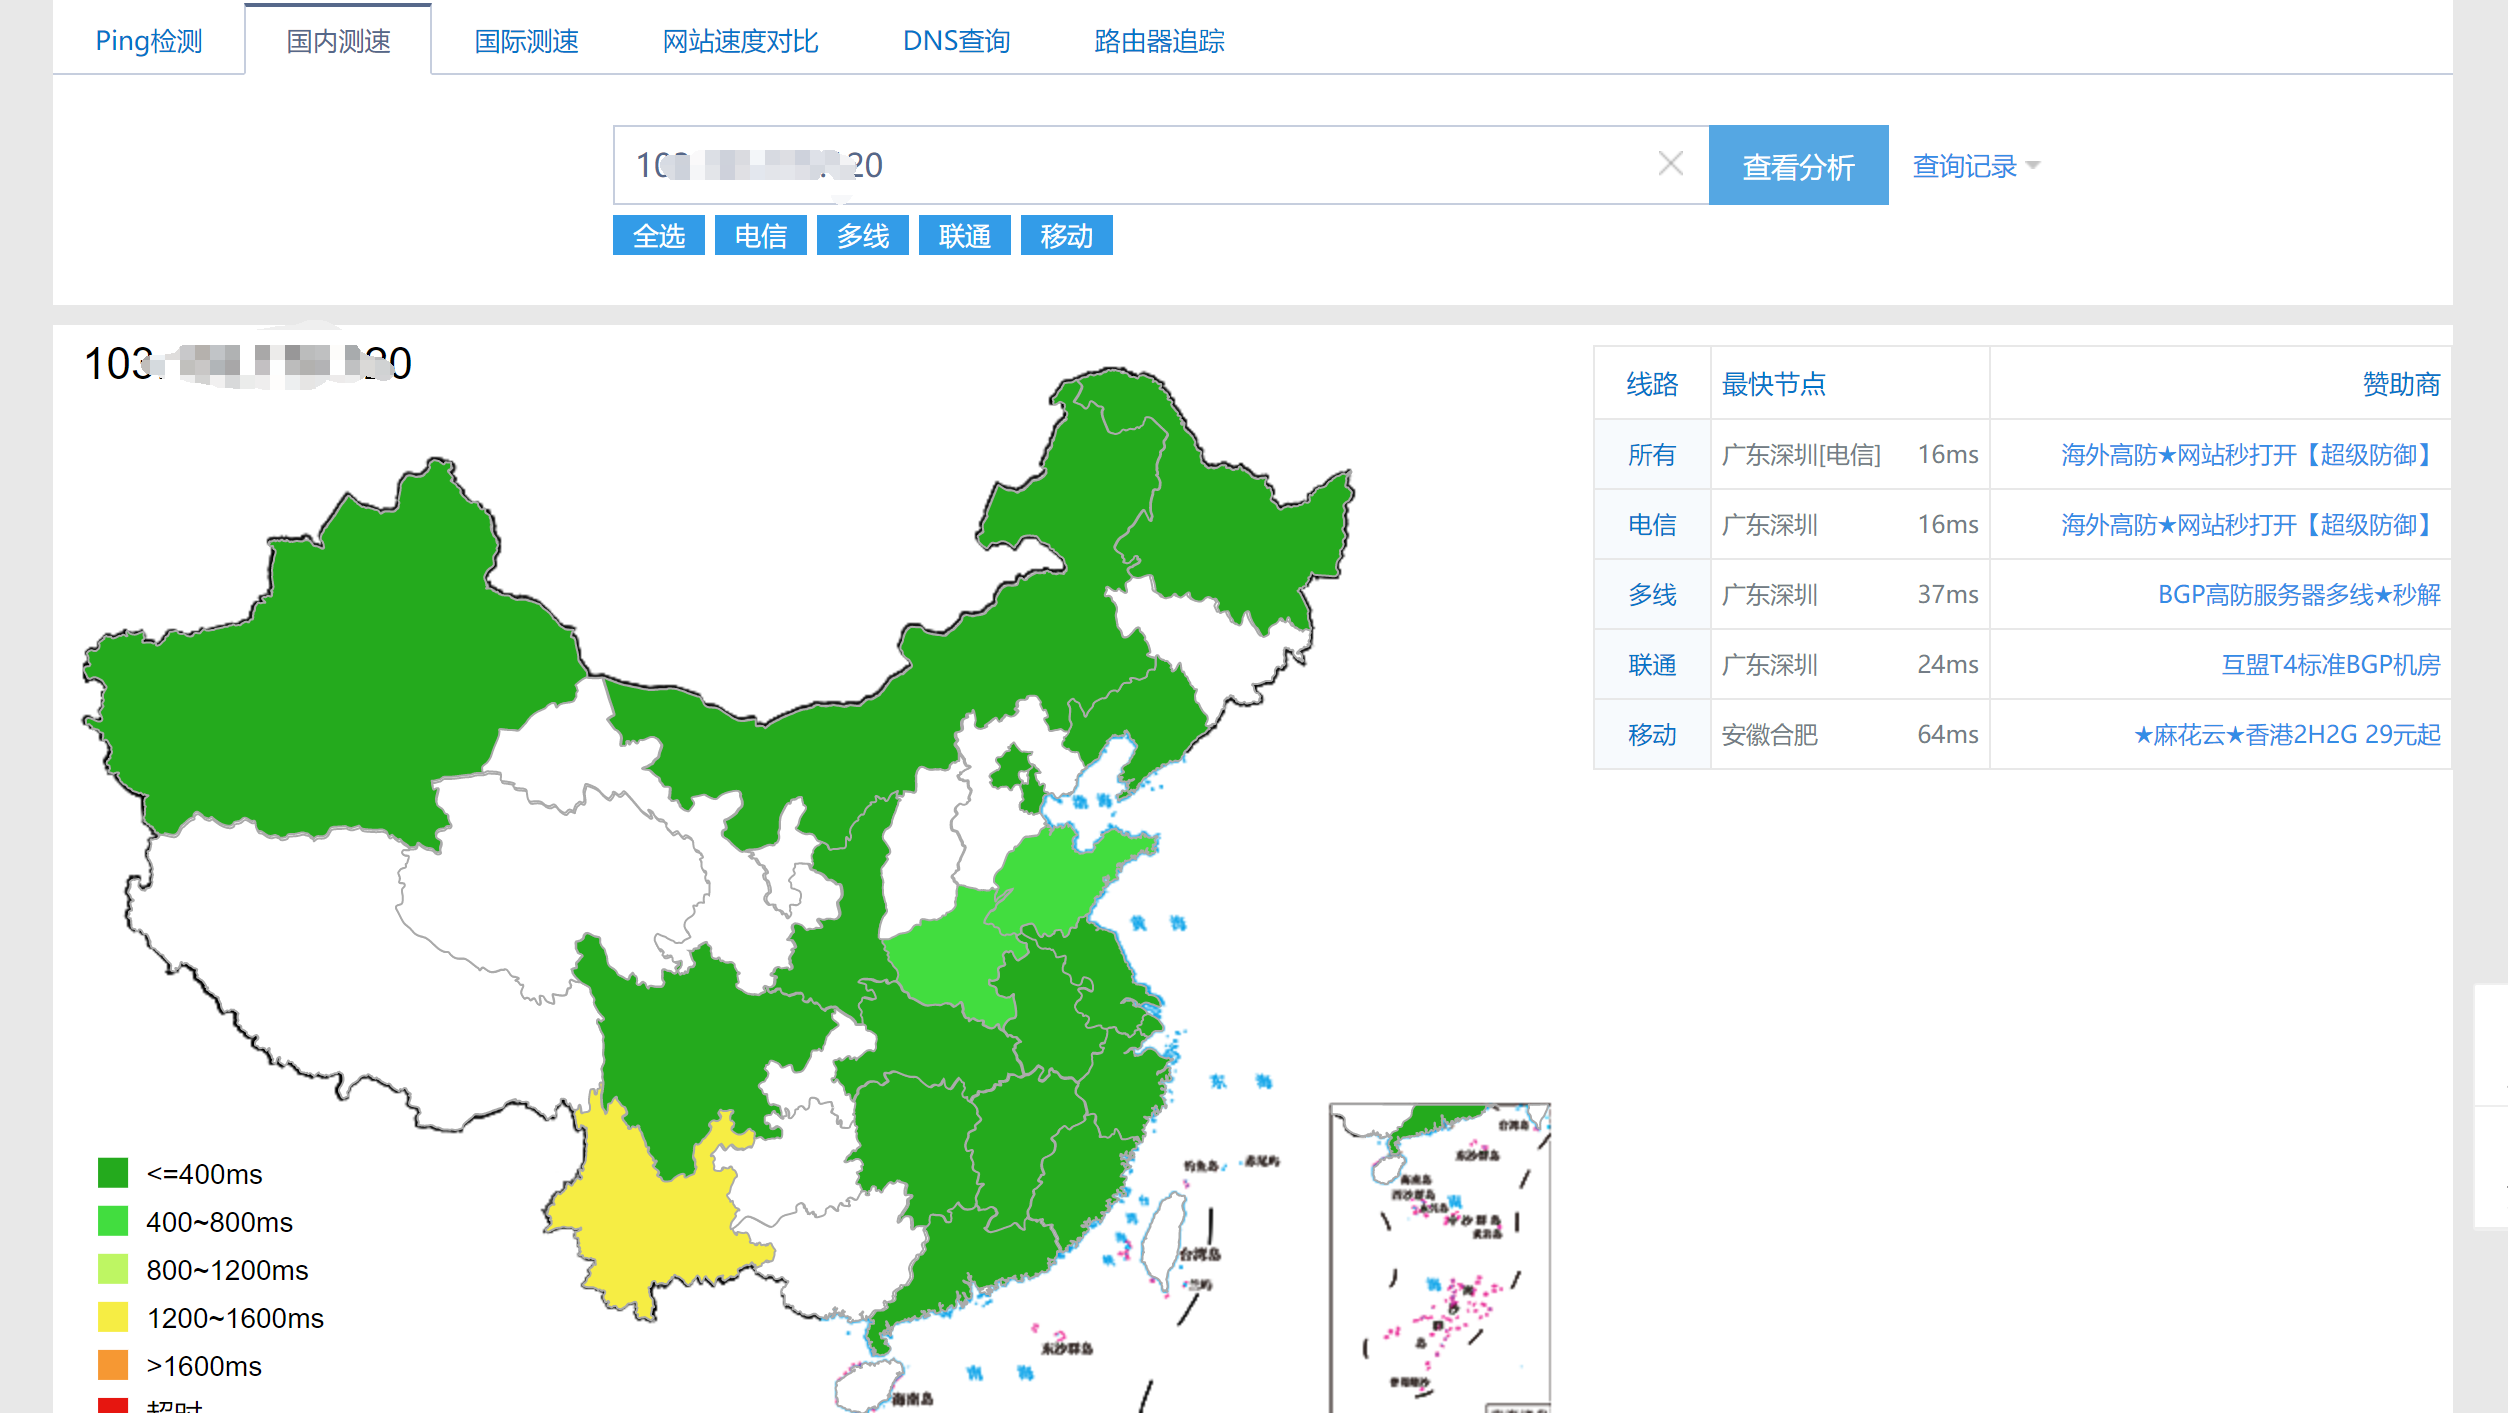2508x1413 pixels.
Task: Select the 全选 filter button
Action: tap(659, 236)
